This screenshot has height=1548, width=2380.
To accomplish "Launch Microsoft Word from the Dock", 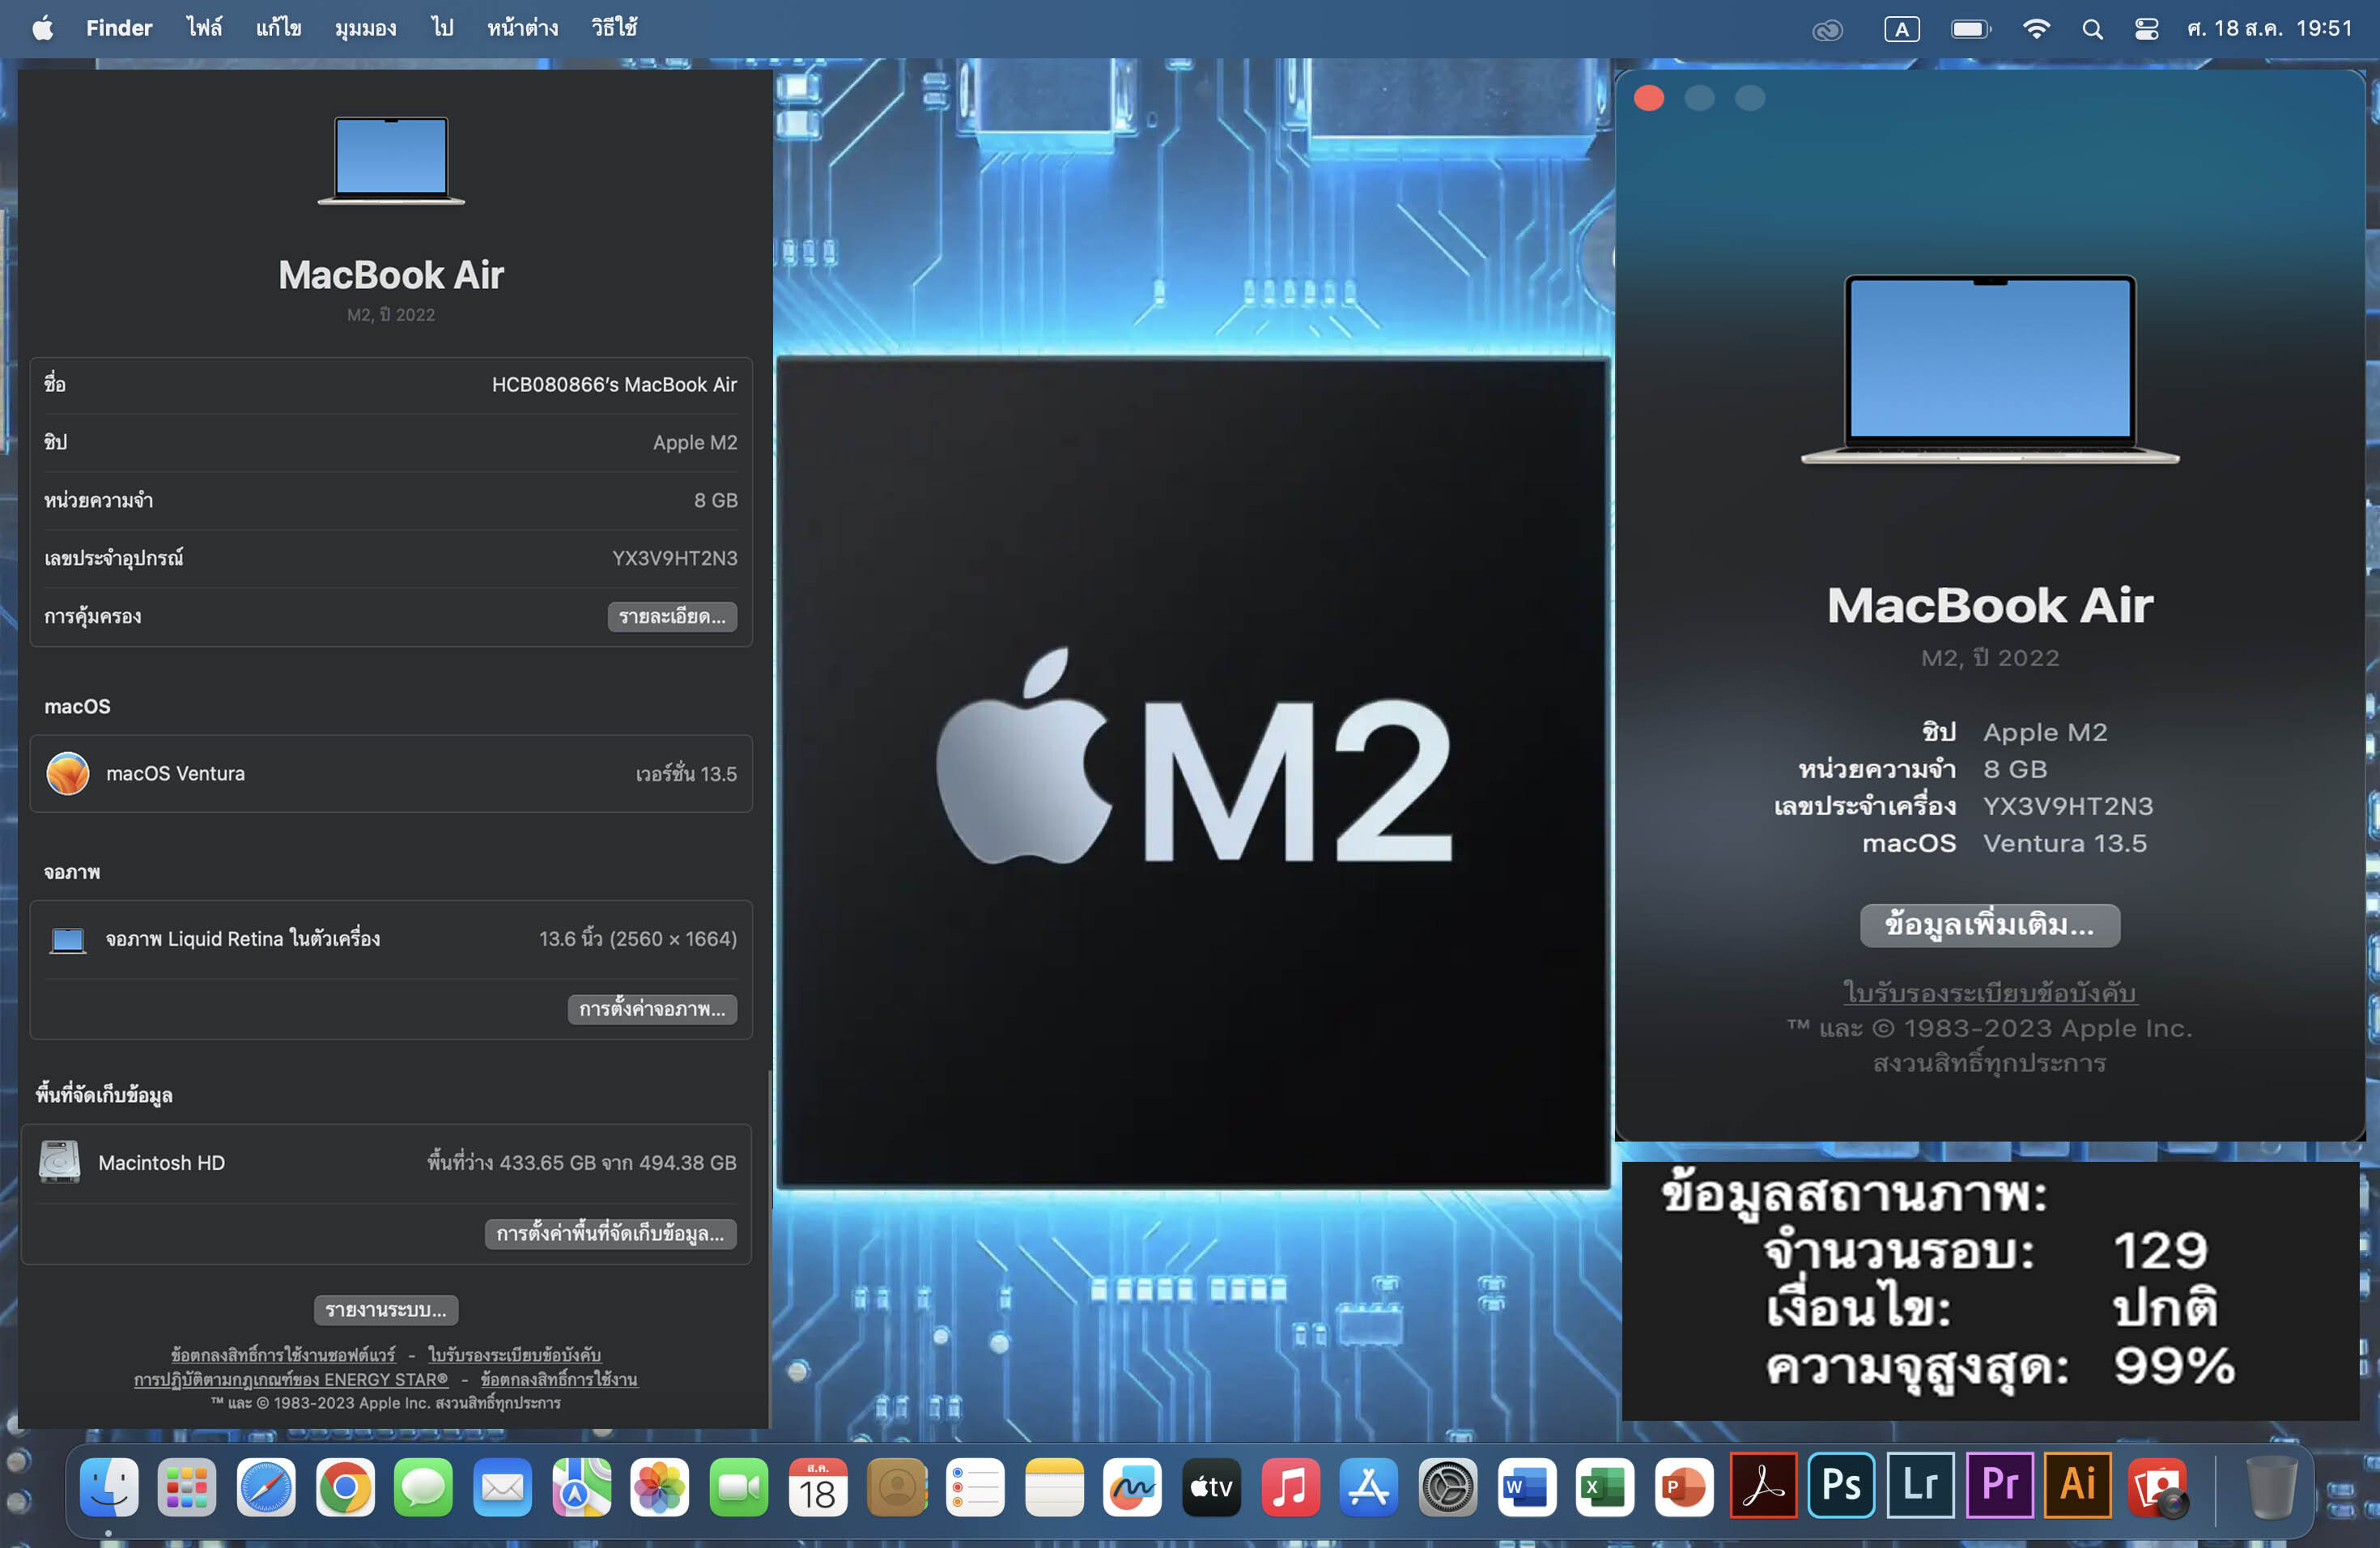I will click(x=1527, y=1487).
